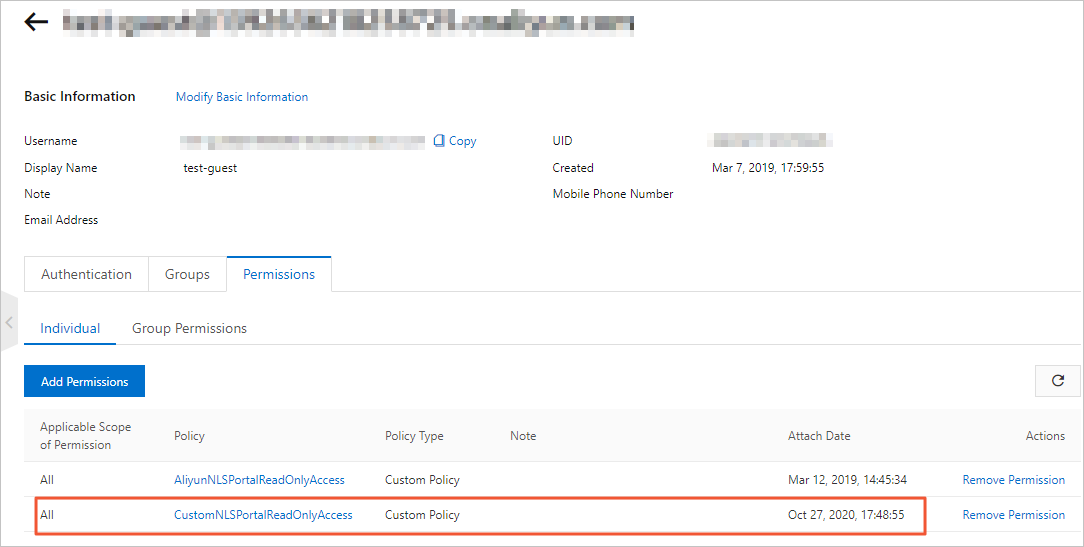This screenshot has height=547, width=1084.
Task: Select attach date Oct 27, 2020, 17:48:55
Action: click(846, 514)
